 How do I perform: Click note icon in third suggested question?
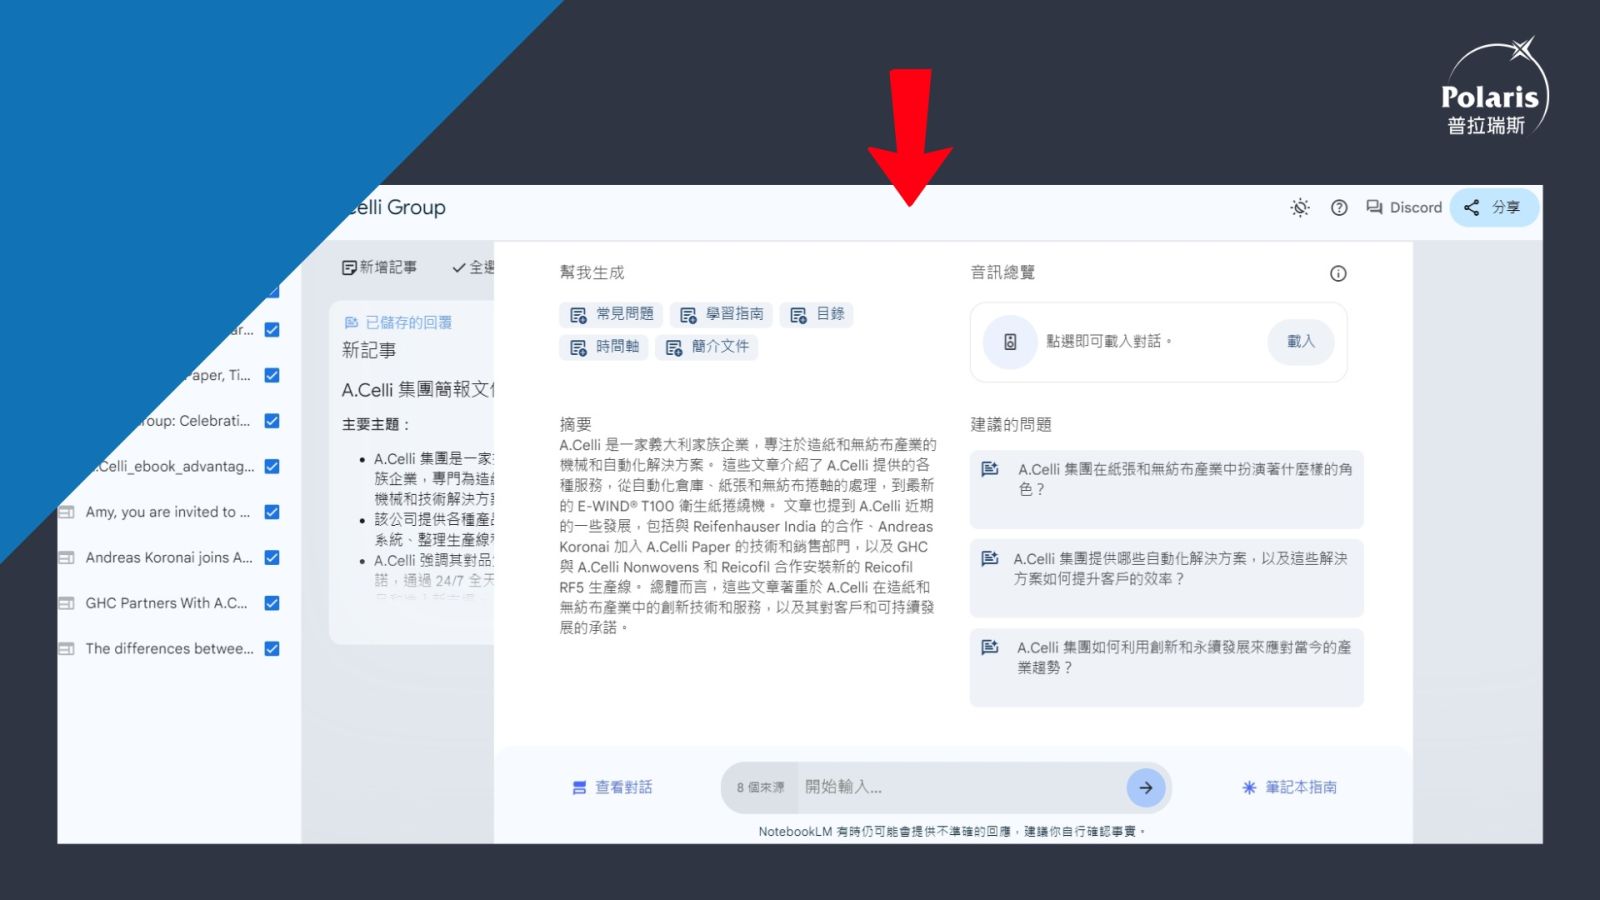990,647
